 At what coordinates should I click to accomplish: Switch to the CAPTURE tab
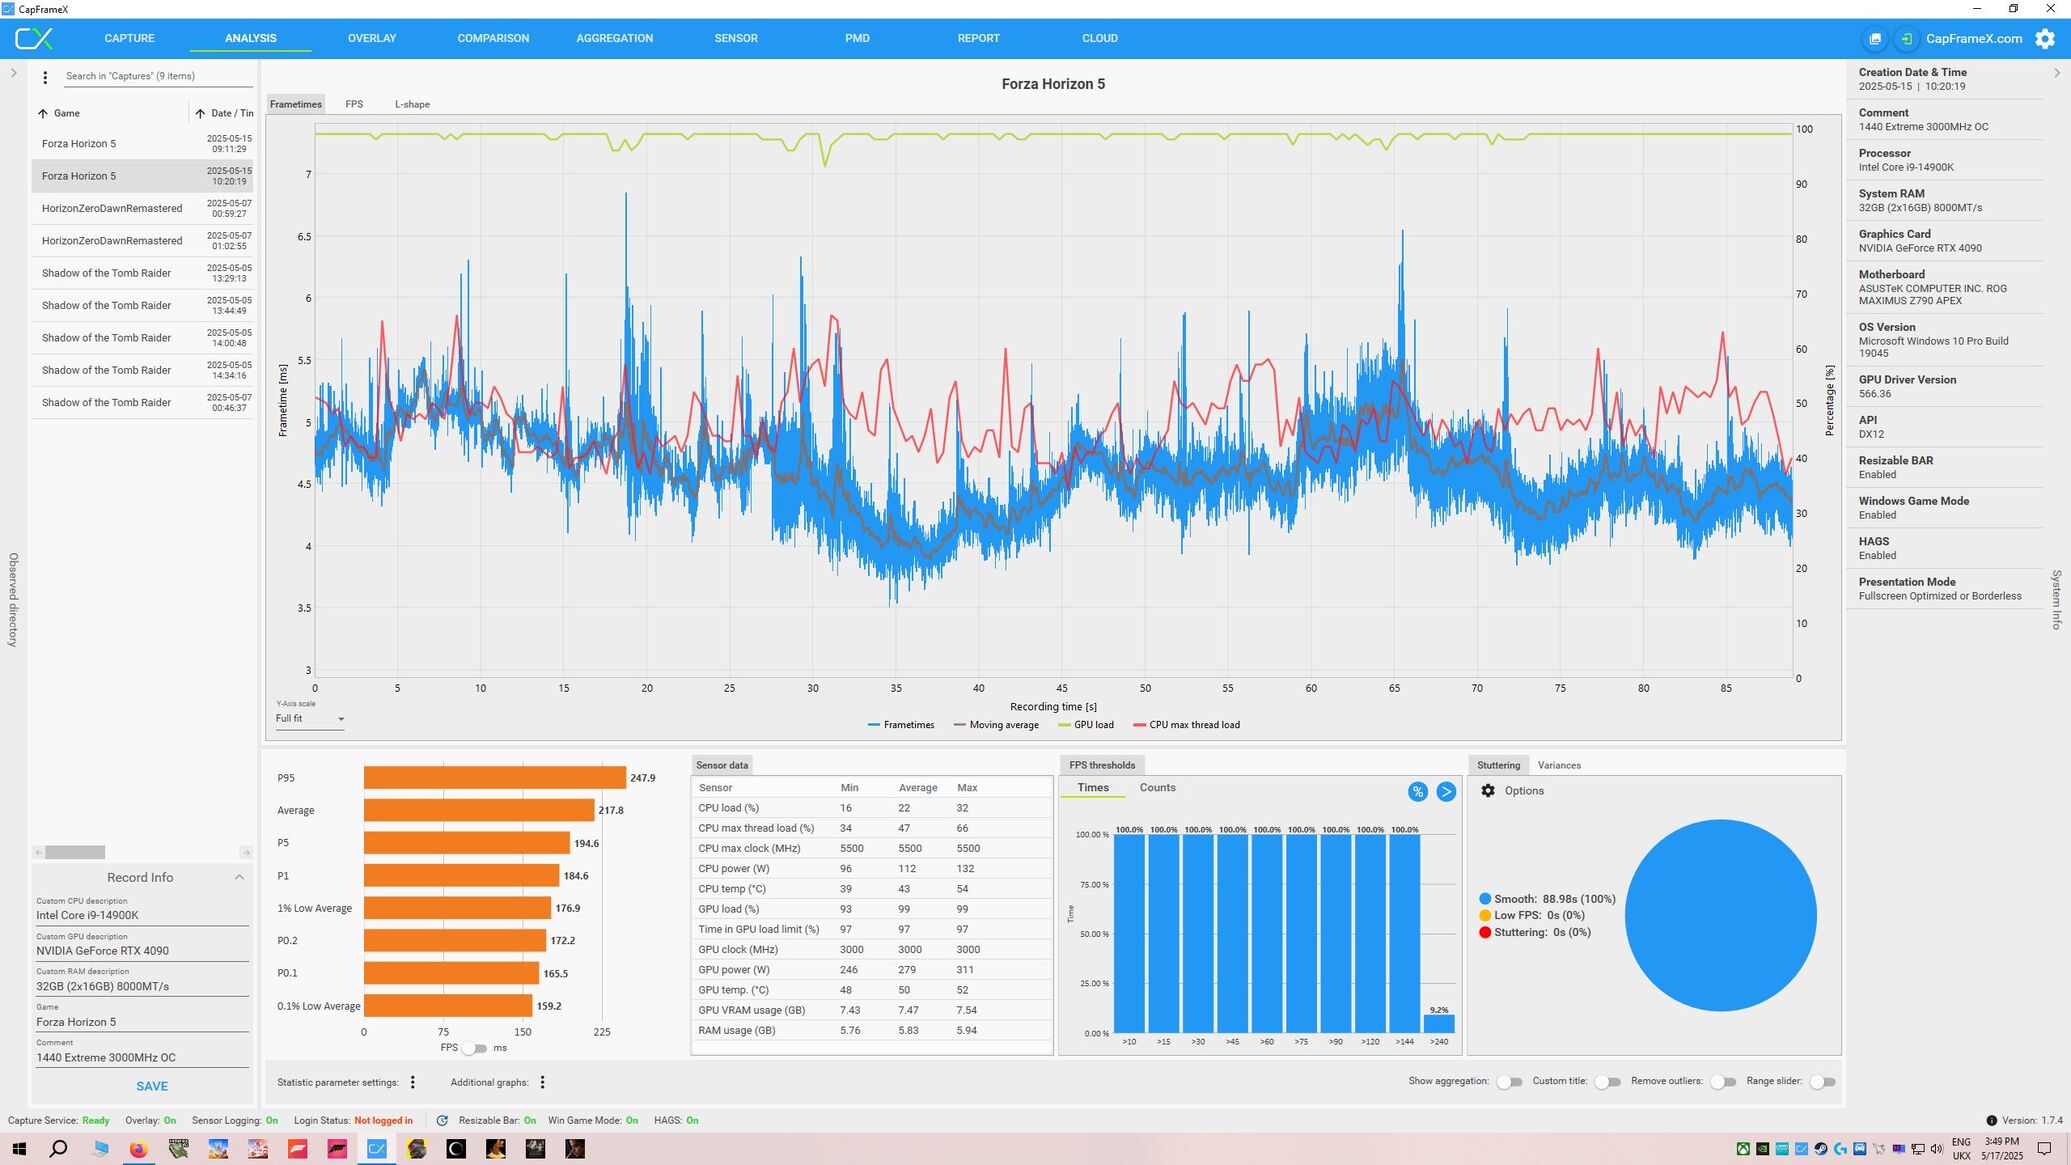coord(129,39)
